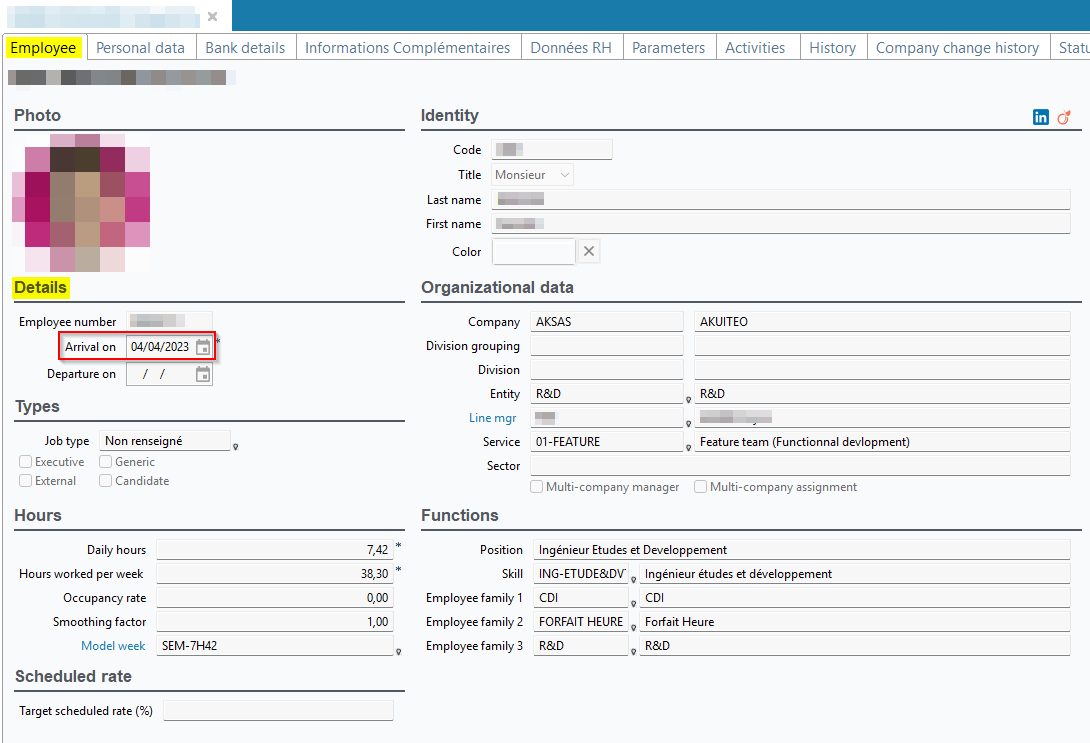Switch to the Bank details tab

click(245, 47)
